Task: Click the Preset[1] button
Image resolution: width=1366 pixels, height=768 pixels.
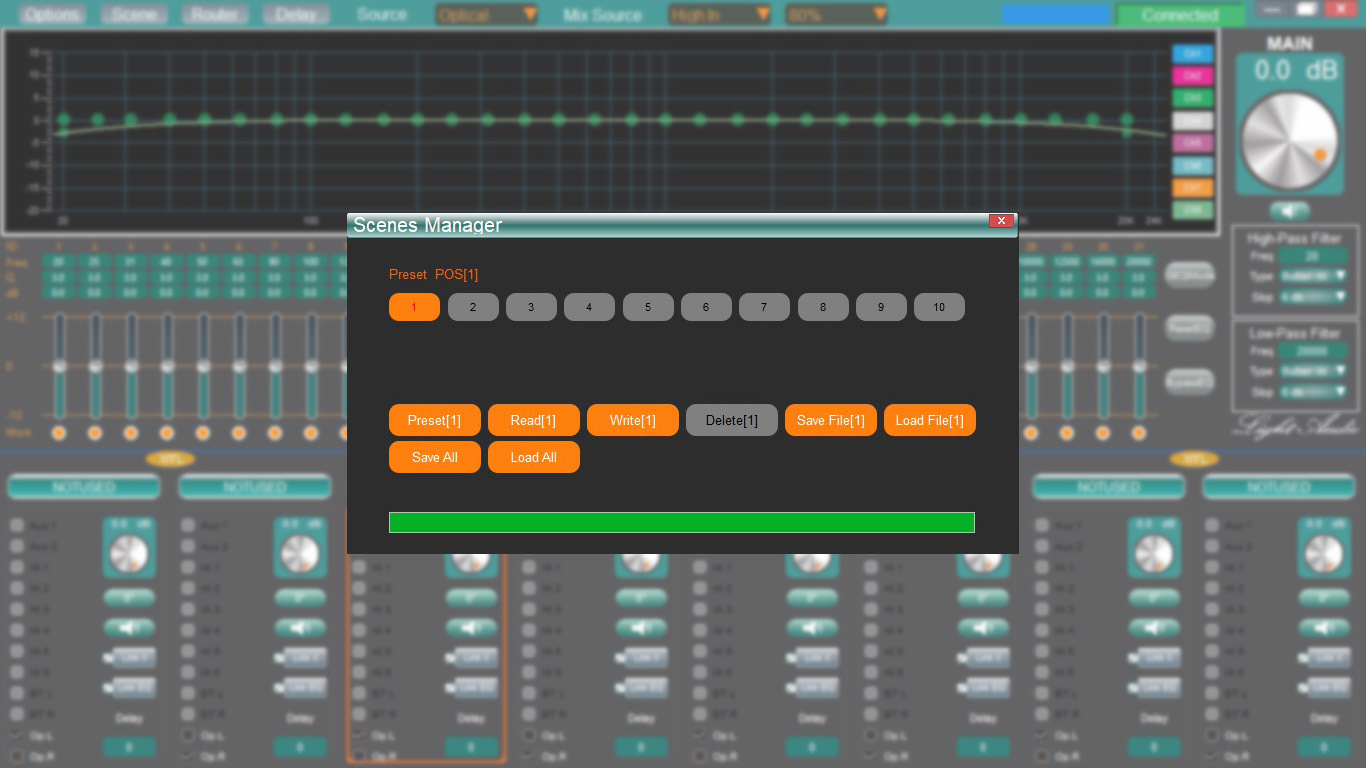Action: pyautogui.click(x=434, y=420)
